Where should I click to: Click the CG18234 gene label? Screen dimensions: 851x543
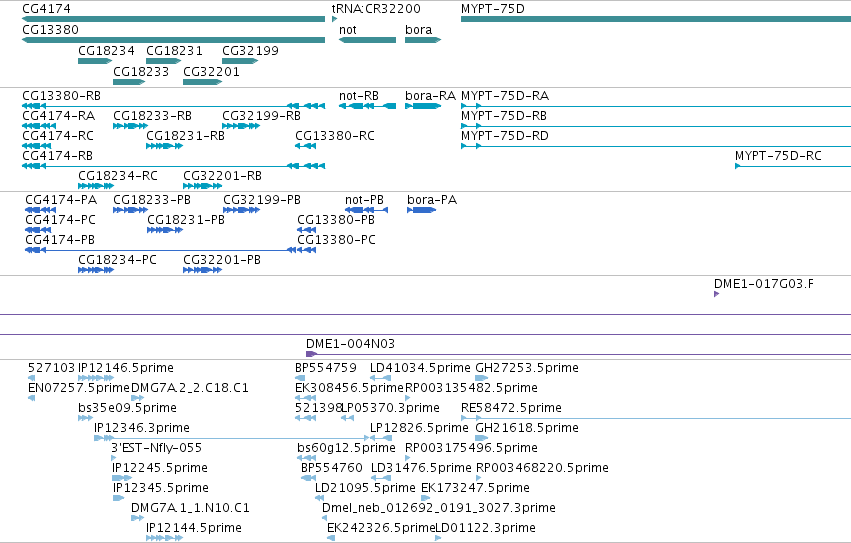[106, 50]
